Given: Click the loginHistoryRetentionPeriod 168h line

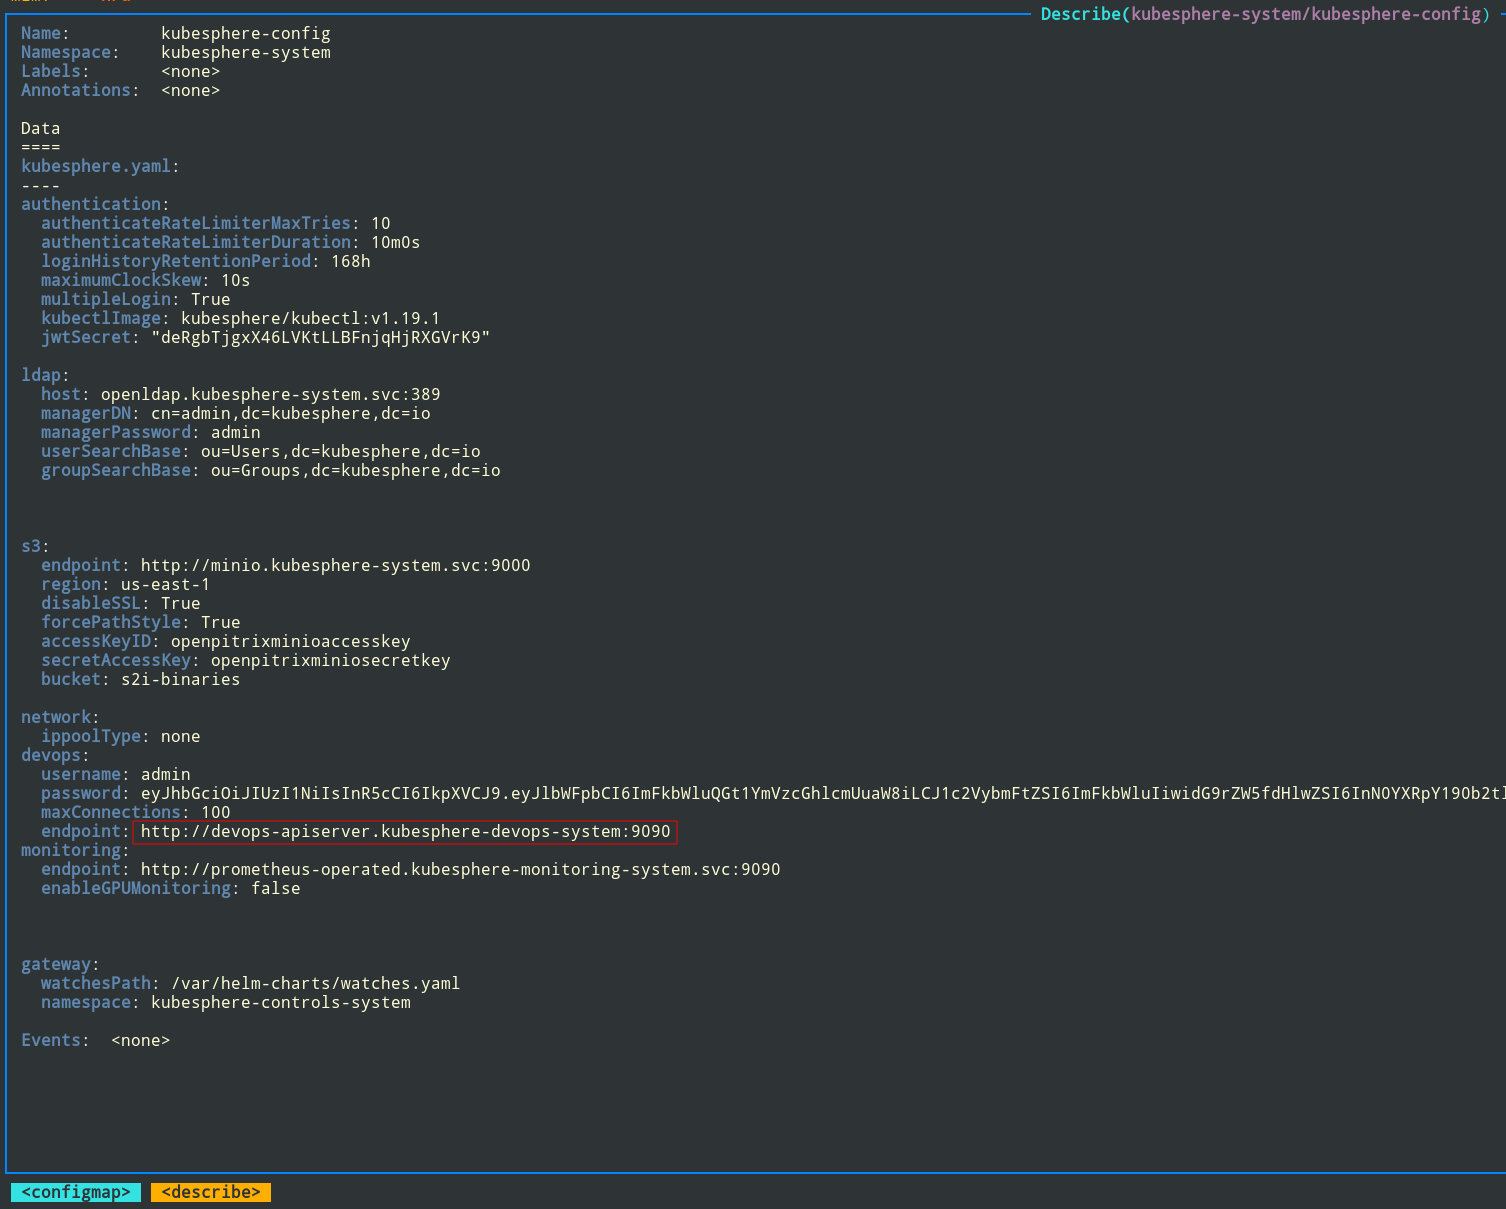Looking at the screenshot, I should pos(205,261).
